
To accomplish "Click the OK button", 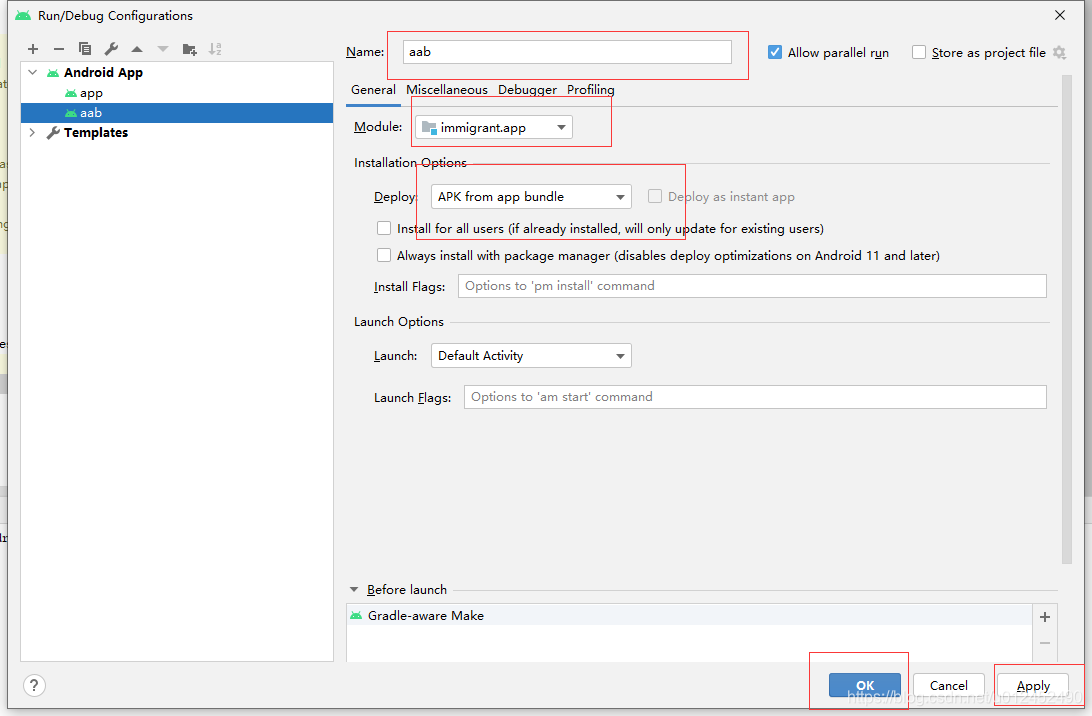I will pos(865,685).
